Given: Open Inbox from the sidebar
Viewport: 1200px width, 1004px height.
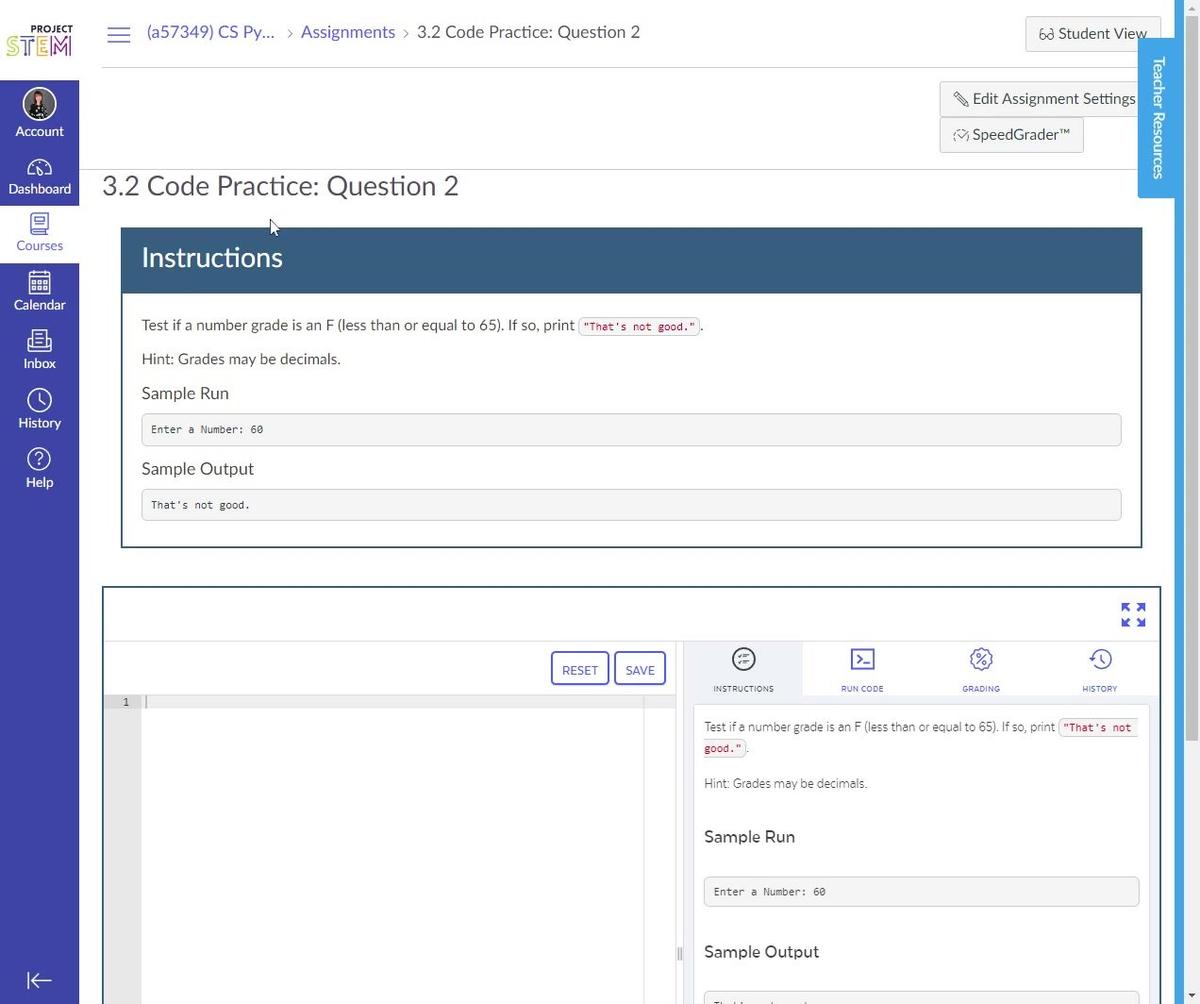Looking at the screenshot, I should pyautogui.click(x=39, y=350).
